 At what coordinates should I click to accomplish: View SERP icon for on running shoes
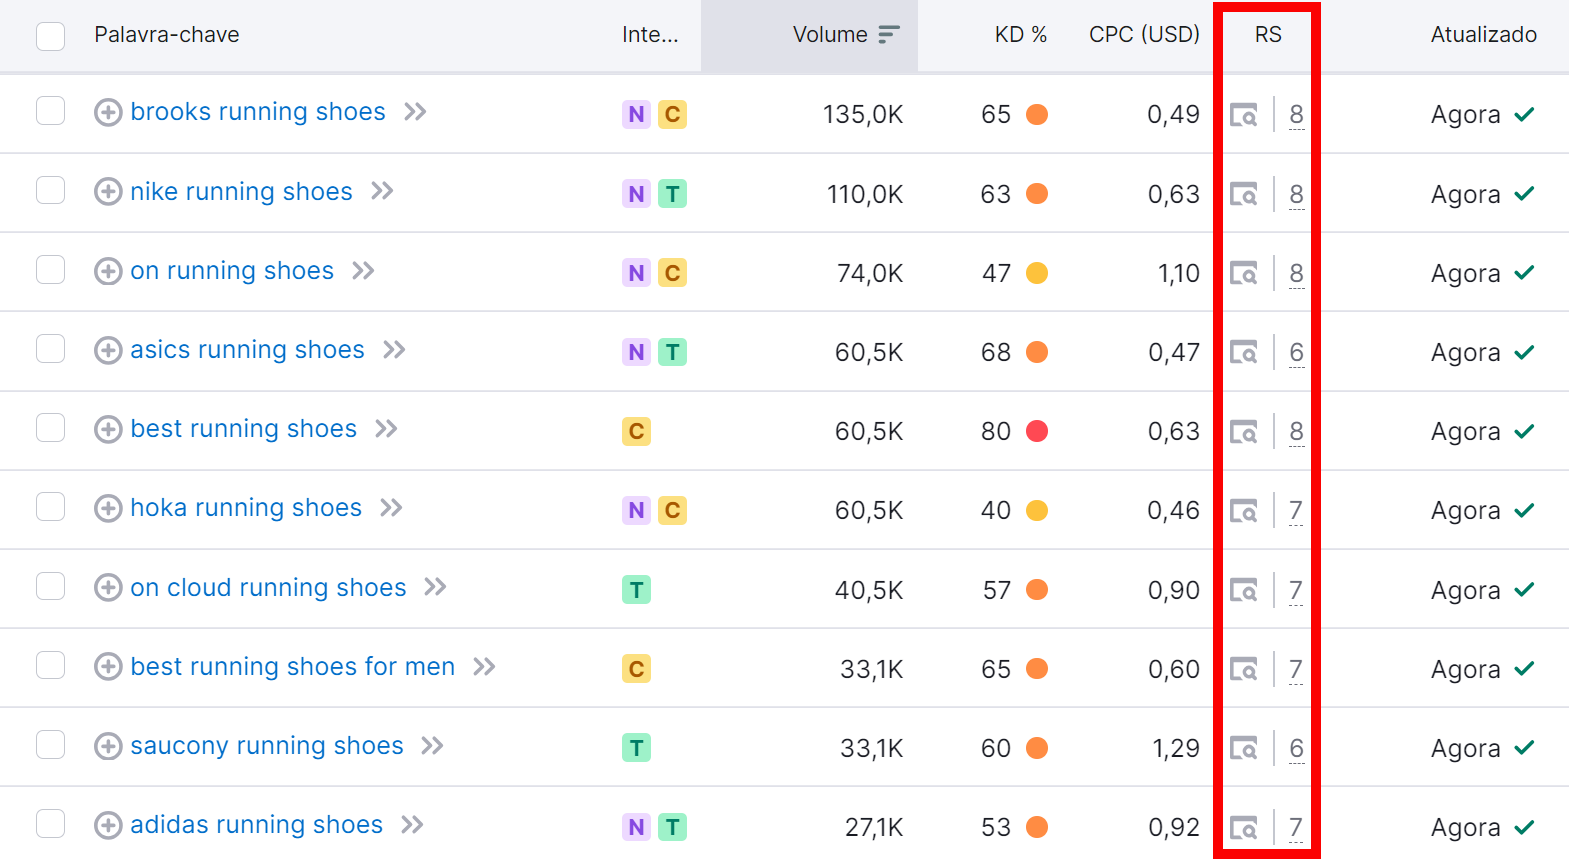[1243, 273]
